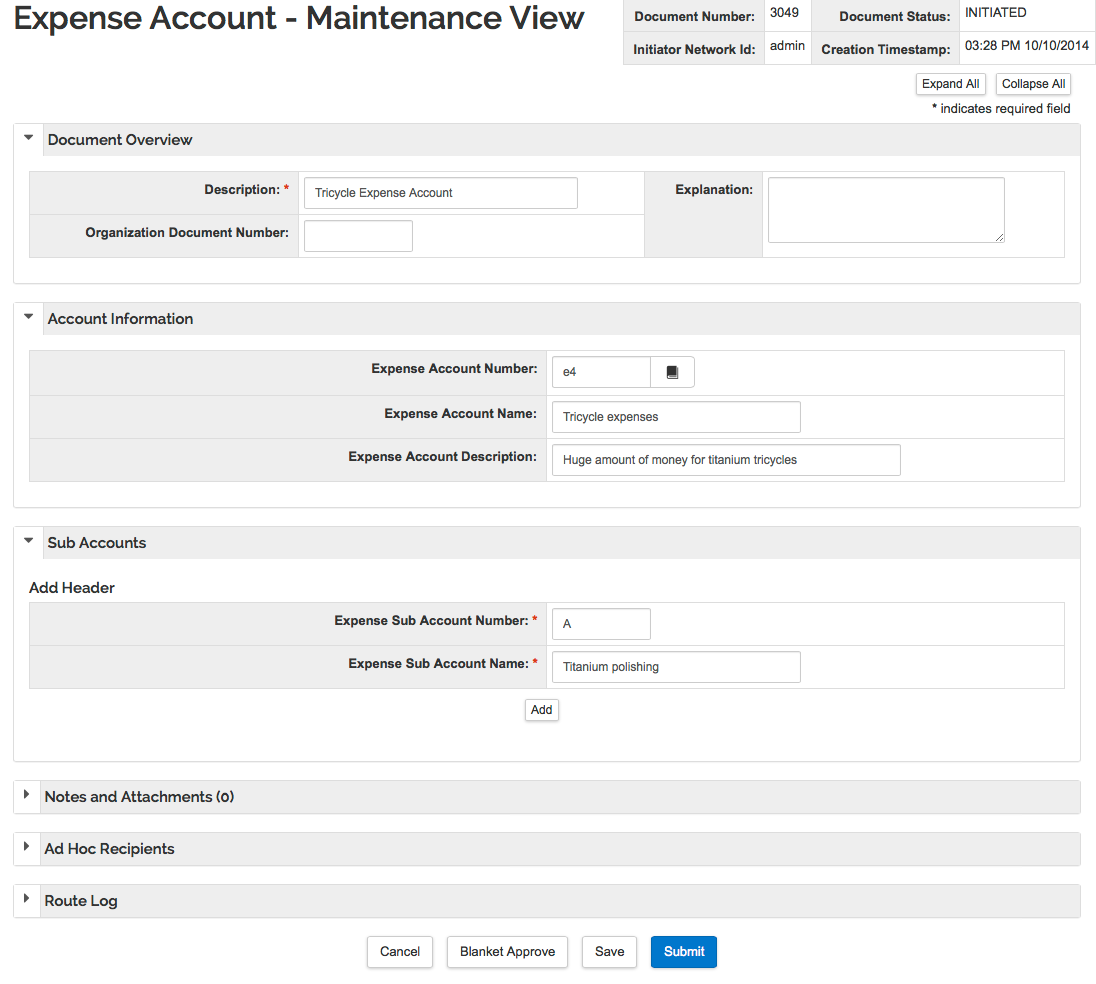Click the Expand All button

click(951, 84)
